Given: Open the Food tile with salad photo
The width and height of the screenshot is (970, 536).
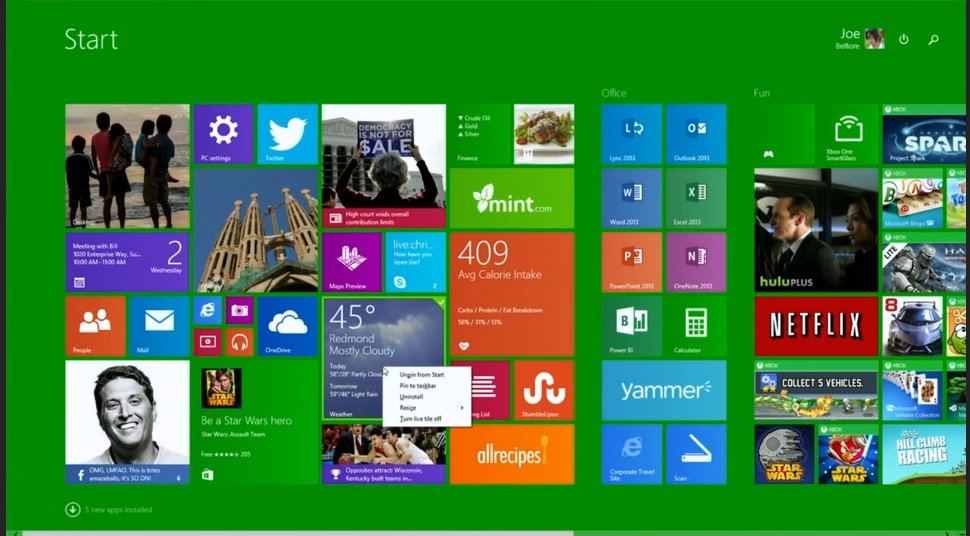Looking at the screenshot, I should [544, 134].
